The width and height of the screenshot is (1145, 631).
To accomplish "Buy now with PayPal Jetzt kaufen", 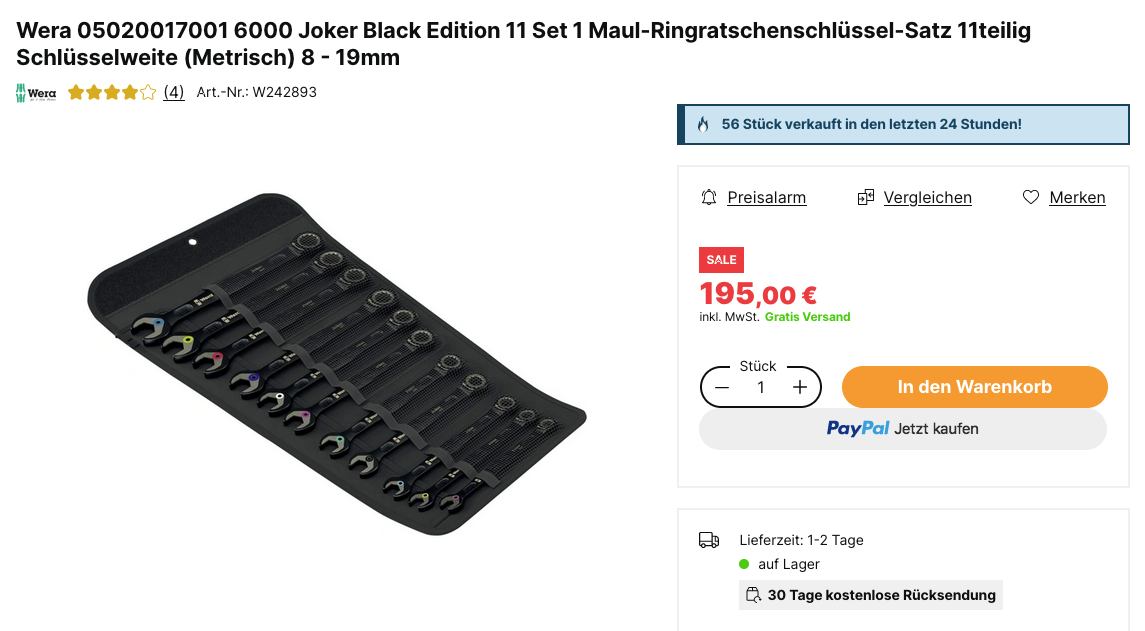I will point(902,429).
